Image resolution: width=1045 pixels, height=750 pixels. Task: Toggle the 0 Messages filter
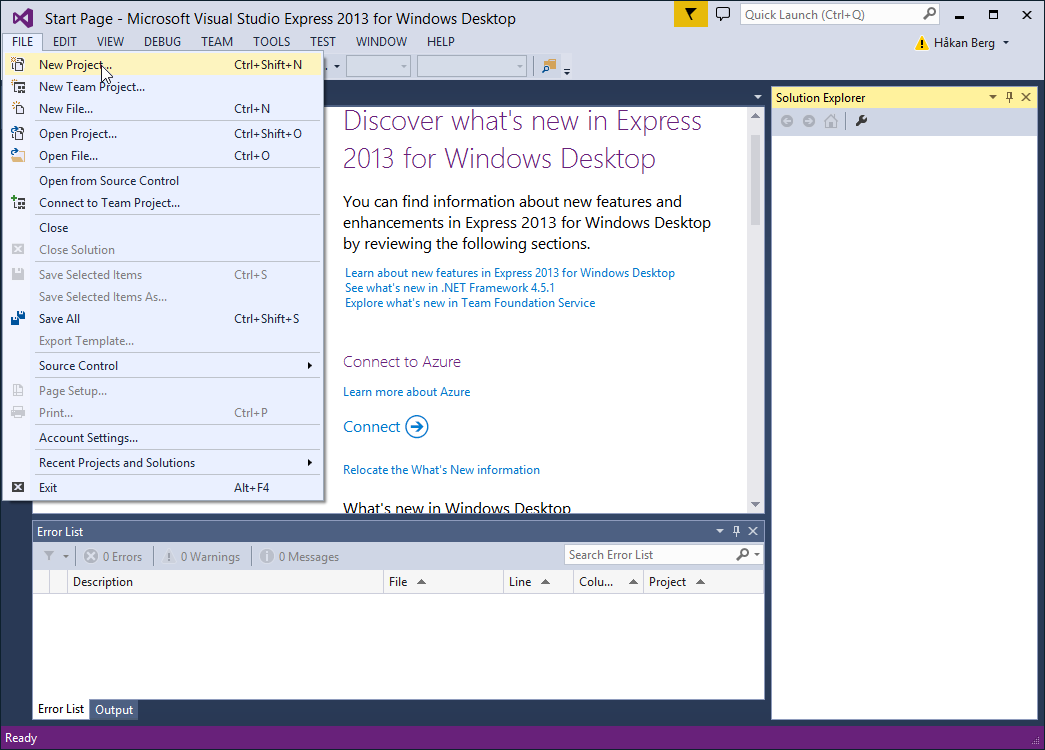300,557
